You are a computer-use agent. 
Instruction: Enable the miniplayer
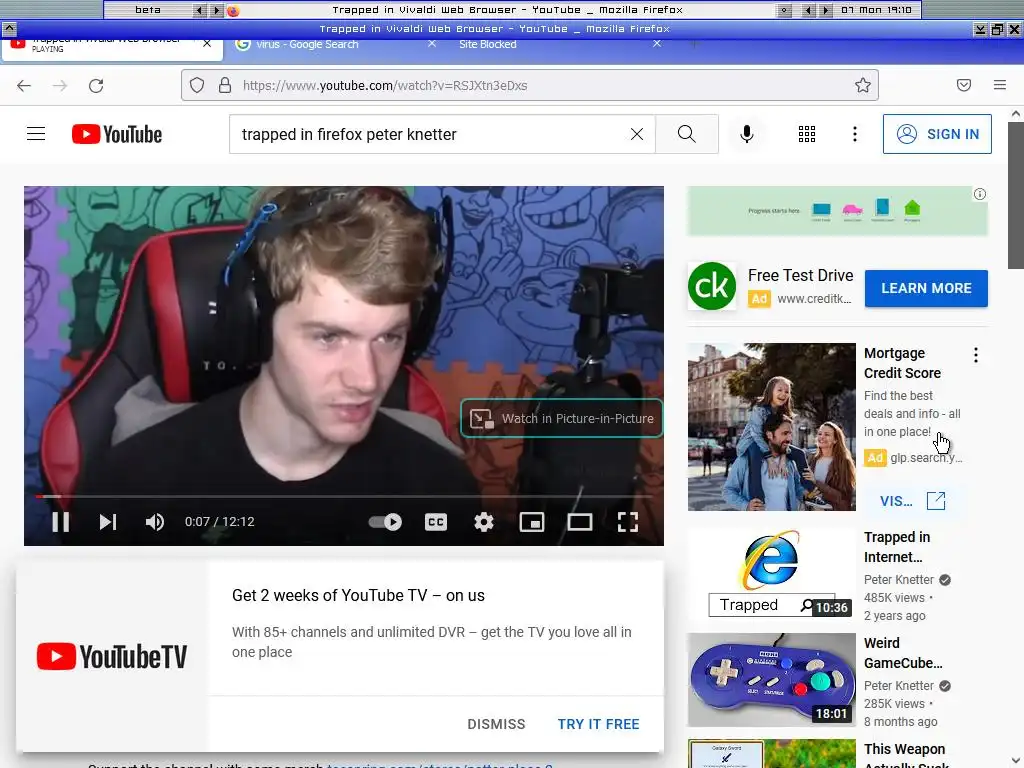coord(532,522)
